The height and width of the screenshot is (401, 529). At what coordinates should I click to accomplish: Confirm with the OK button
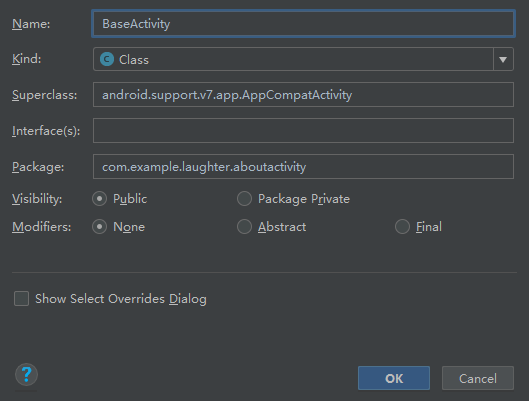394,378
